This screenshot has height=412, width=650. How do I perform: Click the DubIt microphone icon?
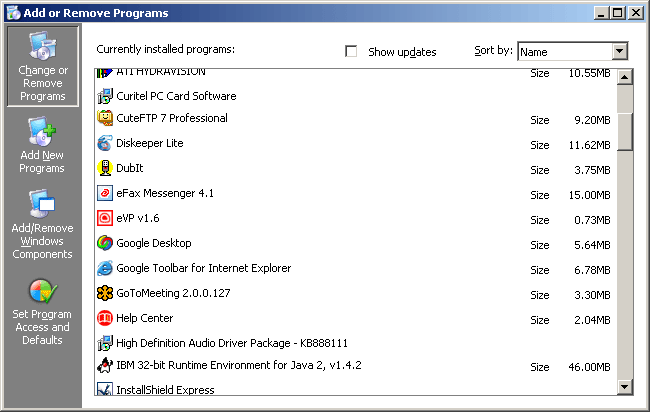105,168
